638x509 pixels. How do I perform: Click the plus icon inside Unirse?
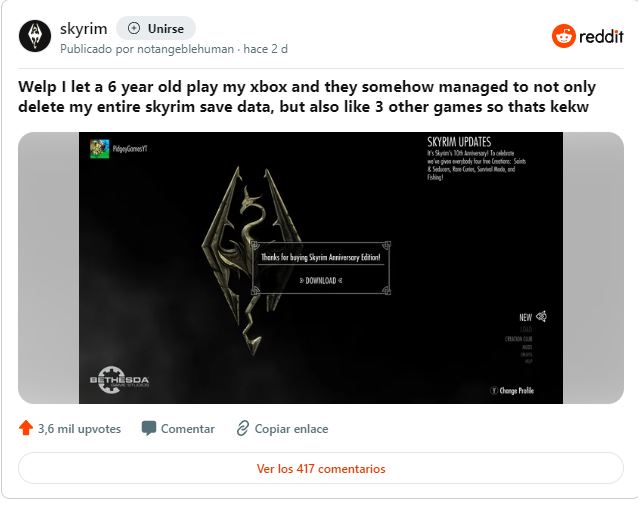pos(134,28)
